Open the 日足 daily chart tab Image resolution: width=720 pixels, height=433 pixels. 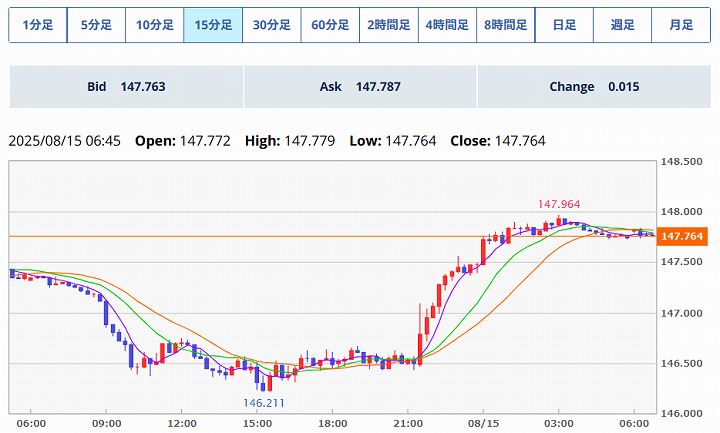click(x=564, y=25)
